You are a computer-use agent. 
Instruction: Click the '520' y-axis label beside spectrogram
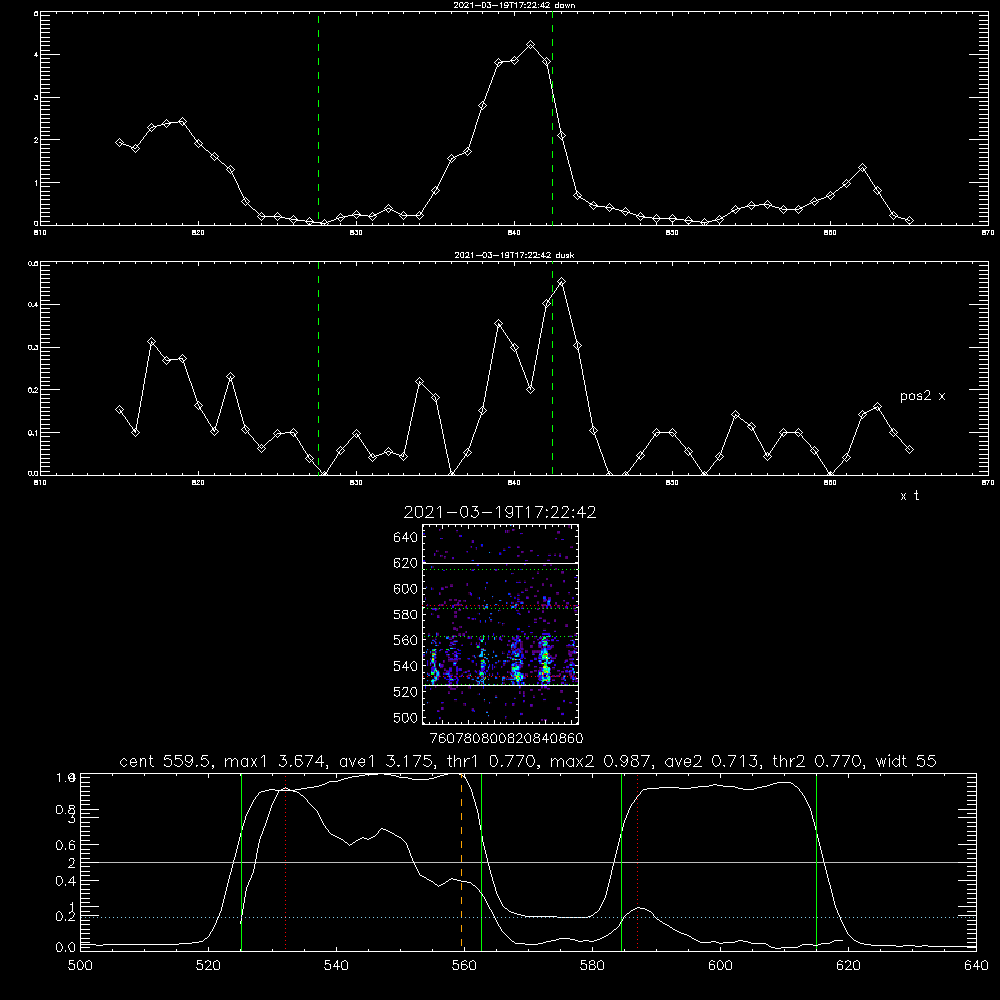406,692
